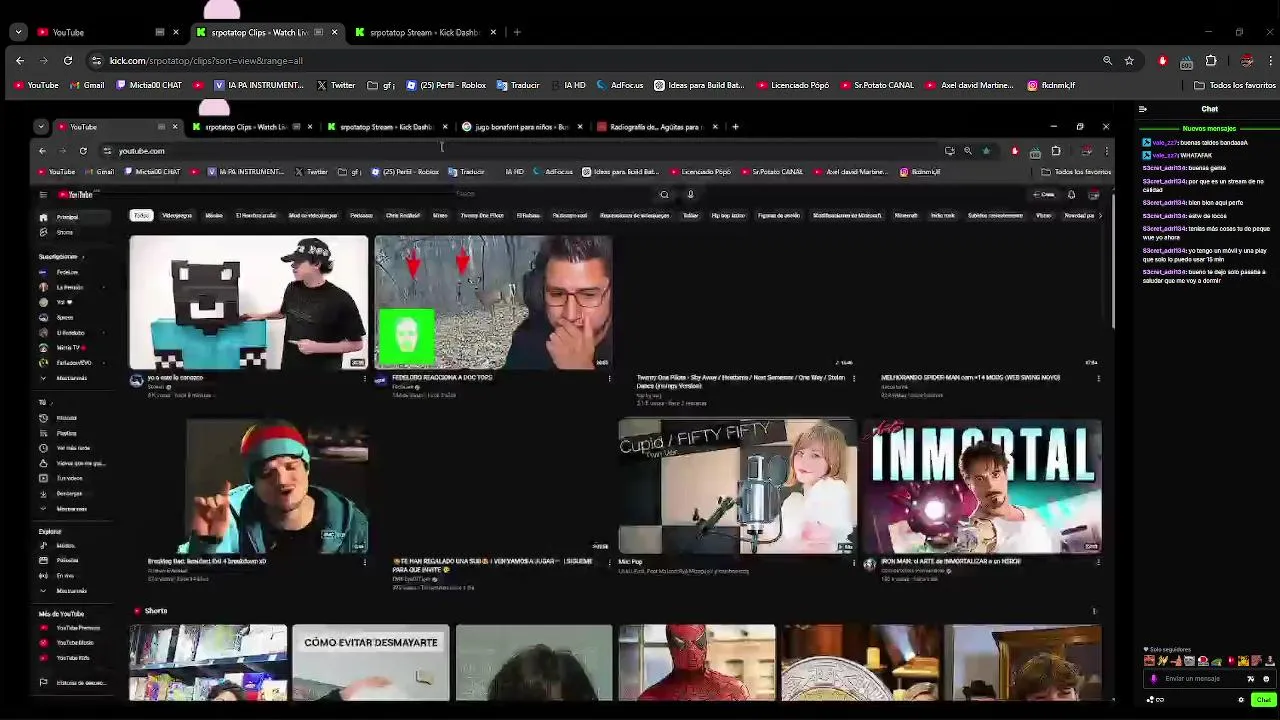Insert the grey cat emote in the quick emote row
Screen dimensions: 1280x720
point(1190,660)
